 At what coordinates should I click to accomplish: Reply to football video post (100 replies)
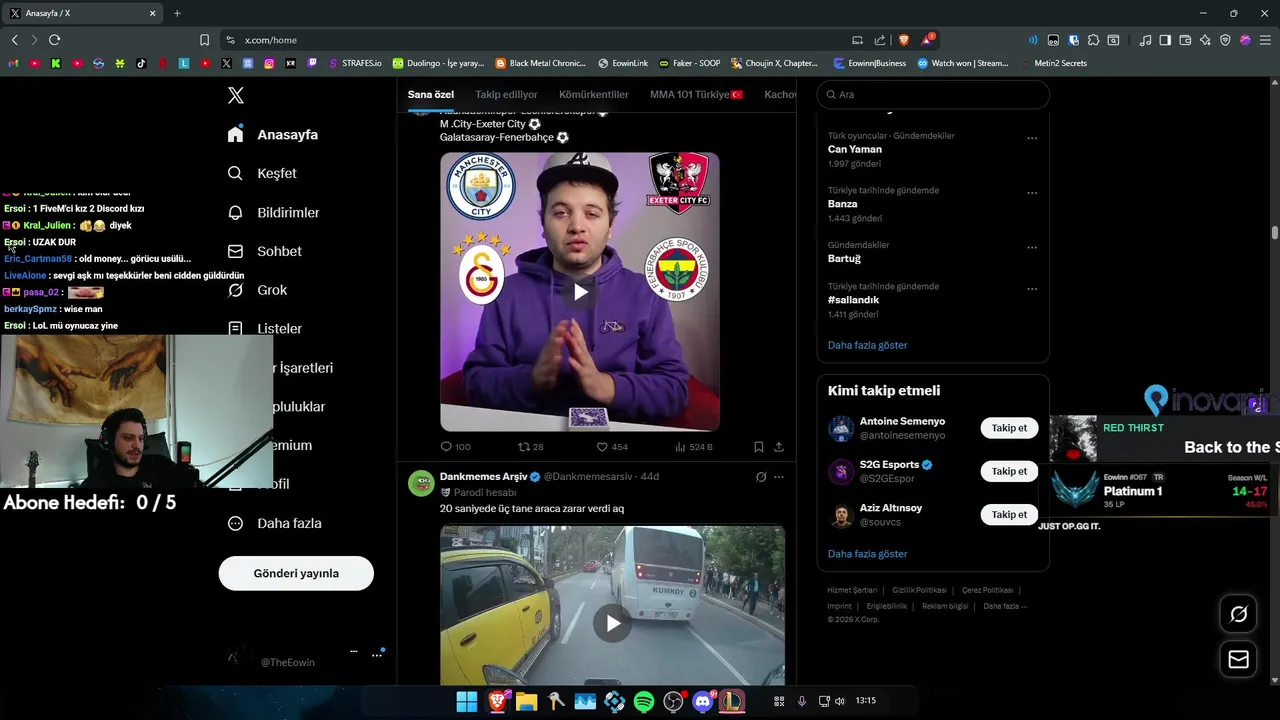[x=455, y=447]
